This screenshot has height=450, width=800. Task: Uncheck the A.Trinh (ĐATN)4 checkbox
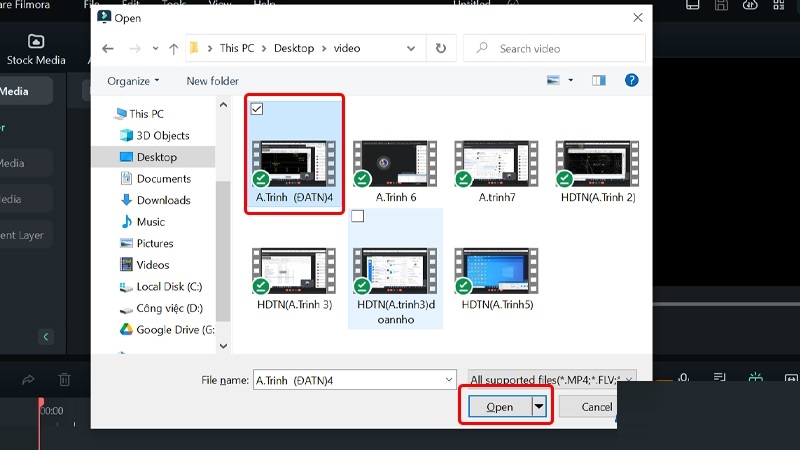coord(257,109)
